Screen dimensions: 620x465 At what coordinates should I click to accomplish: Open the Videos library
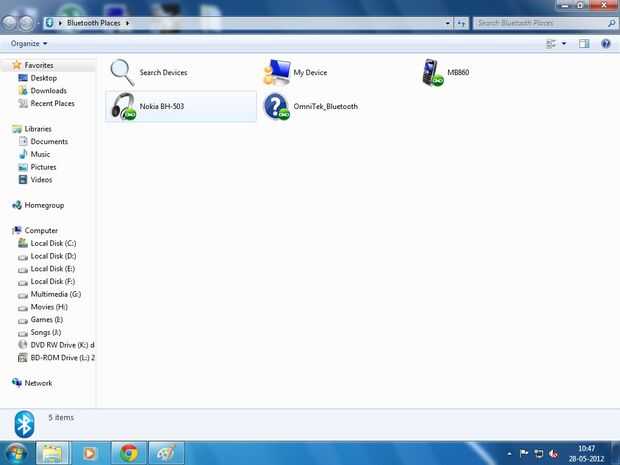tap(41, 180)
